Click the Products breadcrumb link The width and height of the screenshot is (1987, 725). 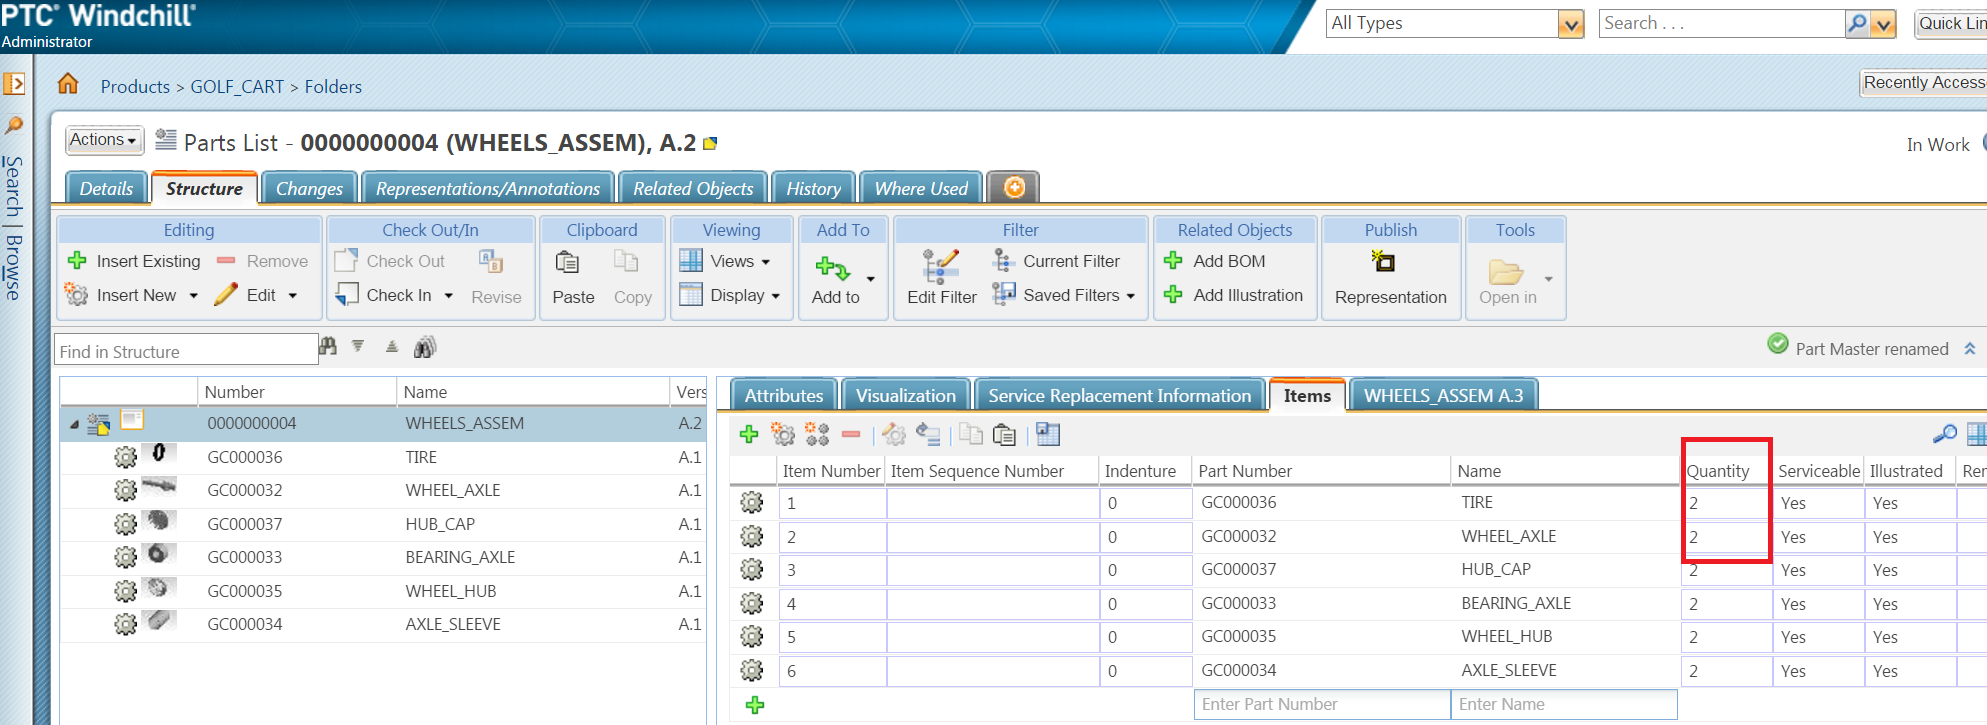click(x=135, y=87)
